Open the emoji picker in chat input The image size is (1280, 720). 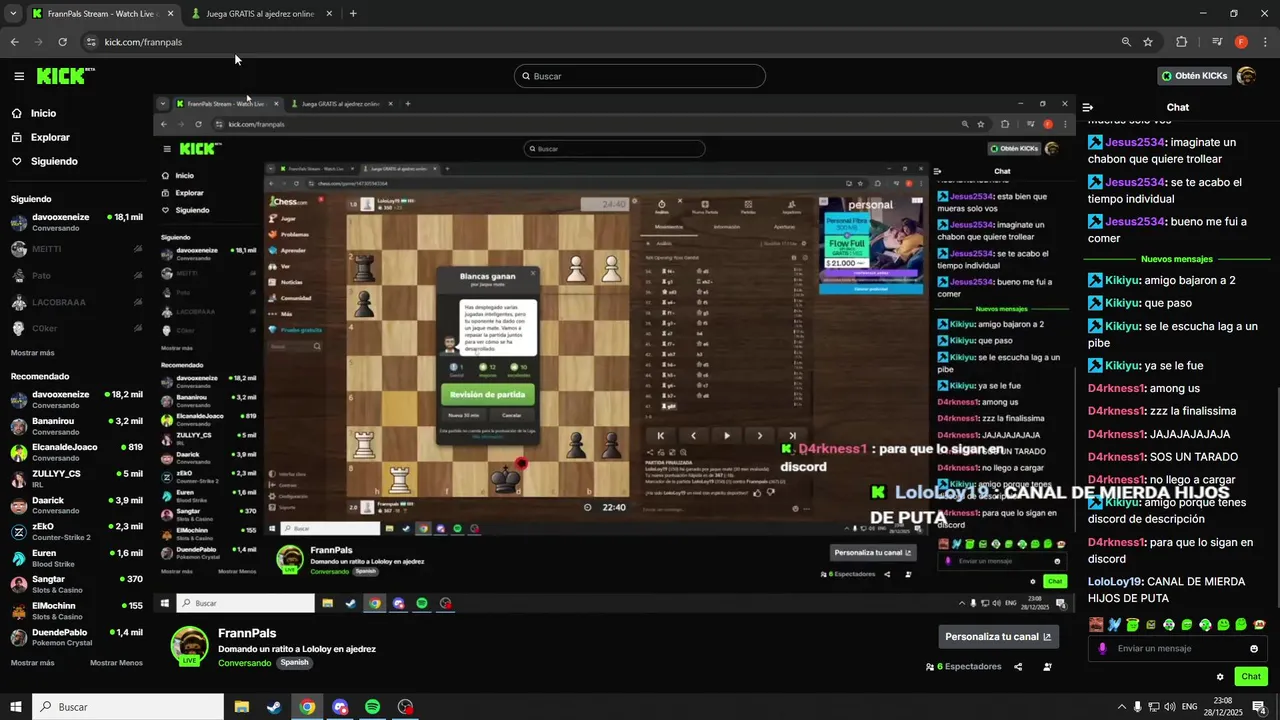pos(1254,648)
